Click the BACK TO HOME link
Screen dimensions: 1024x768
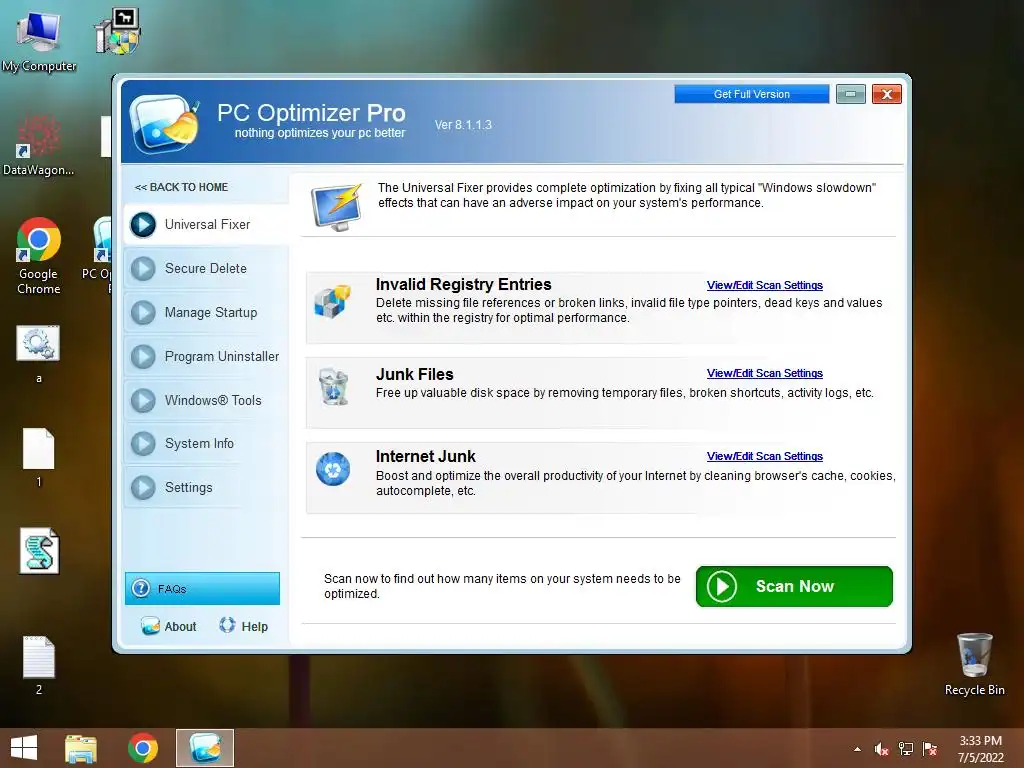[181, 187]
